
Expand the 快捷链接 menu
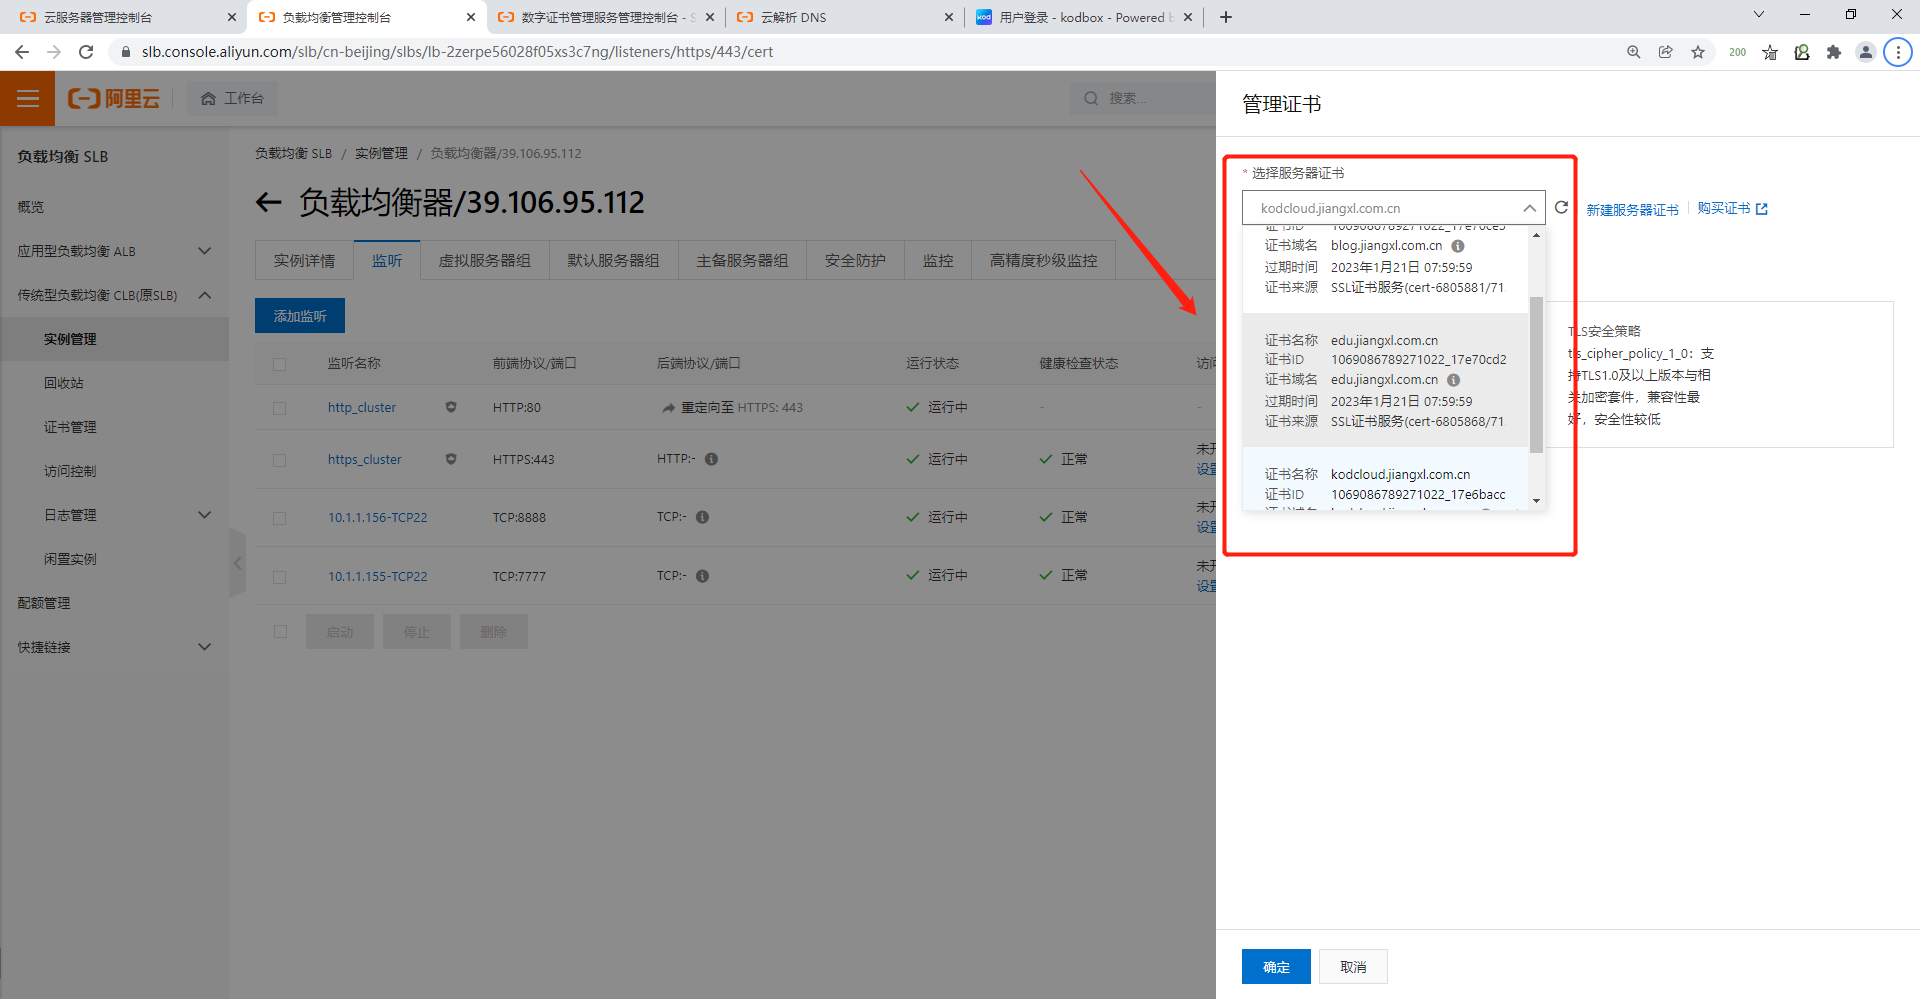204,647
